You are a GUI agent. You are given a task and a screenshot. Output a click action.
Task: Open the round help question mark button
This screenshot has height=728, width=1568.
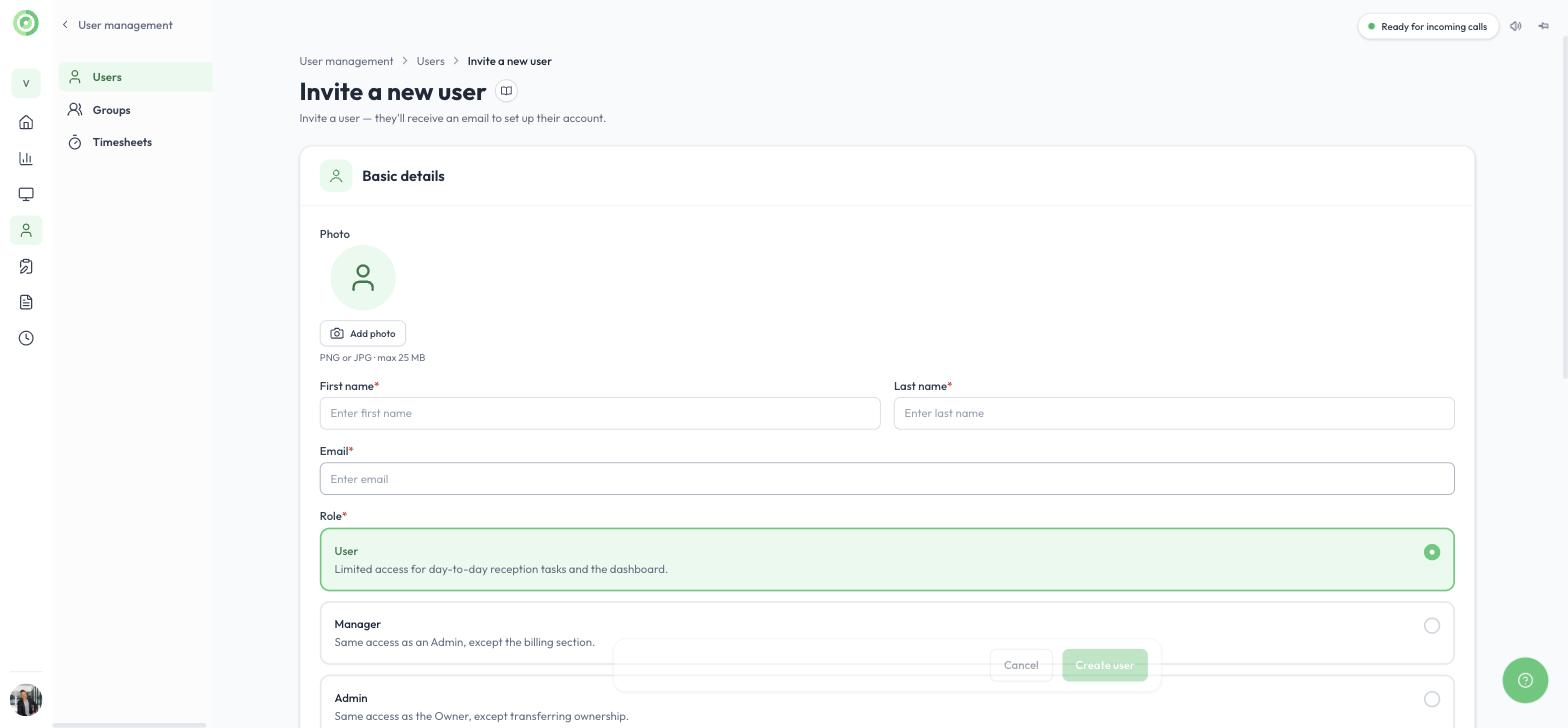1525,680
